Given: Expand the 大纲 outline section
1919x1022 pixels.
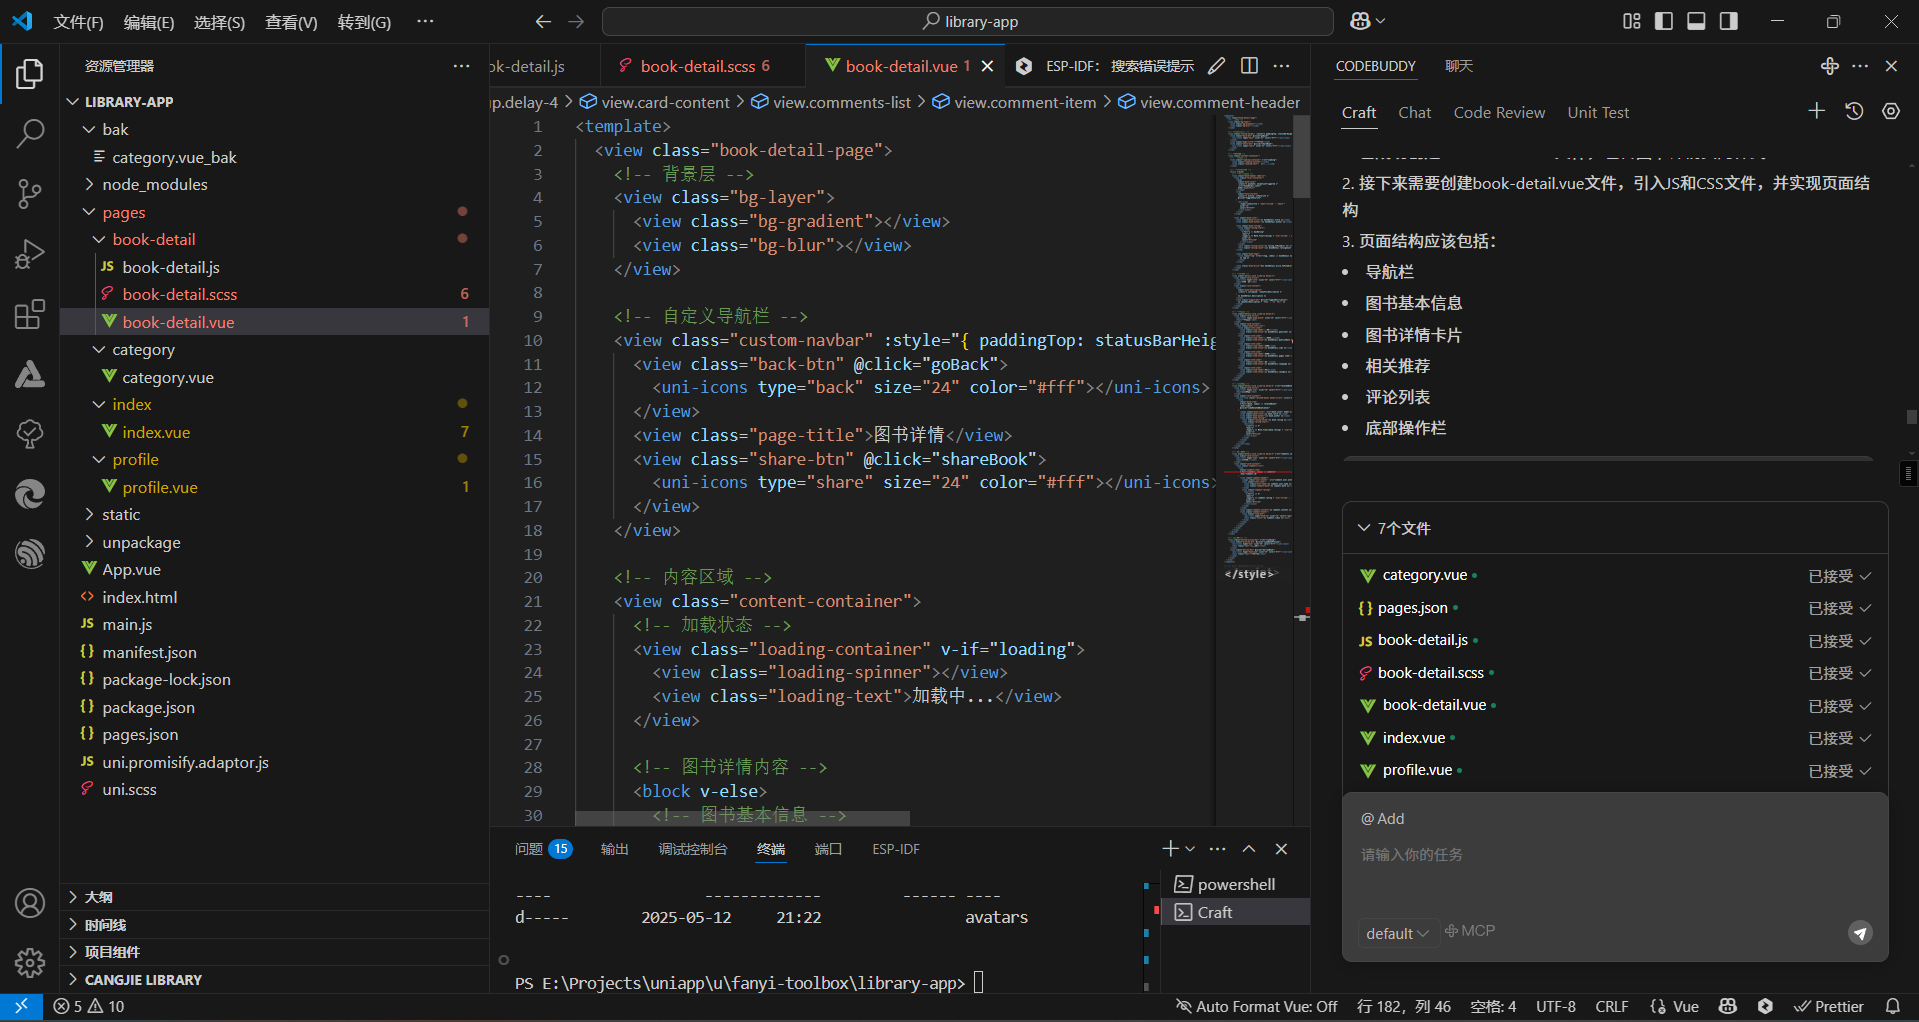Looking at the screenshot, I should (x=275, y=897).
